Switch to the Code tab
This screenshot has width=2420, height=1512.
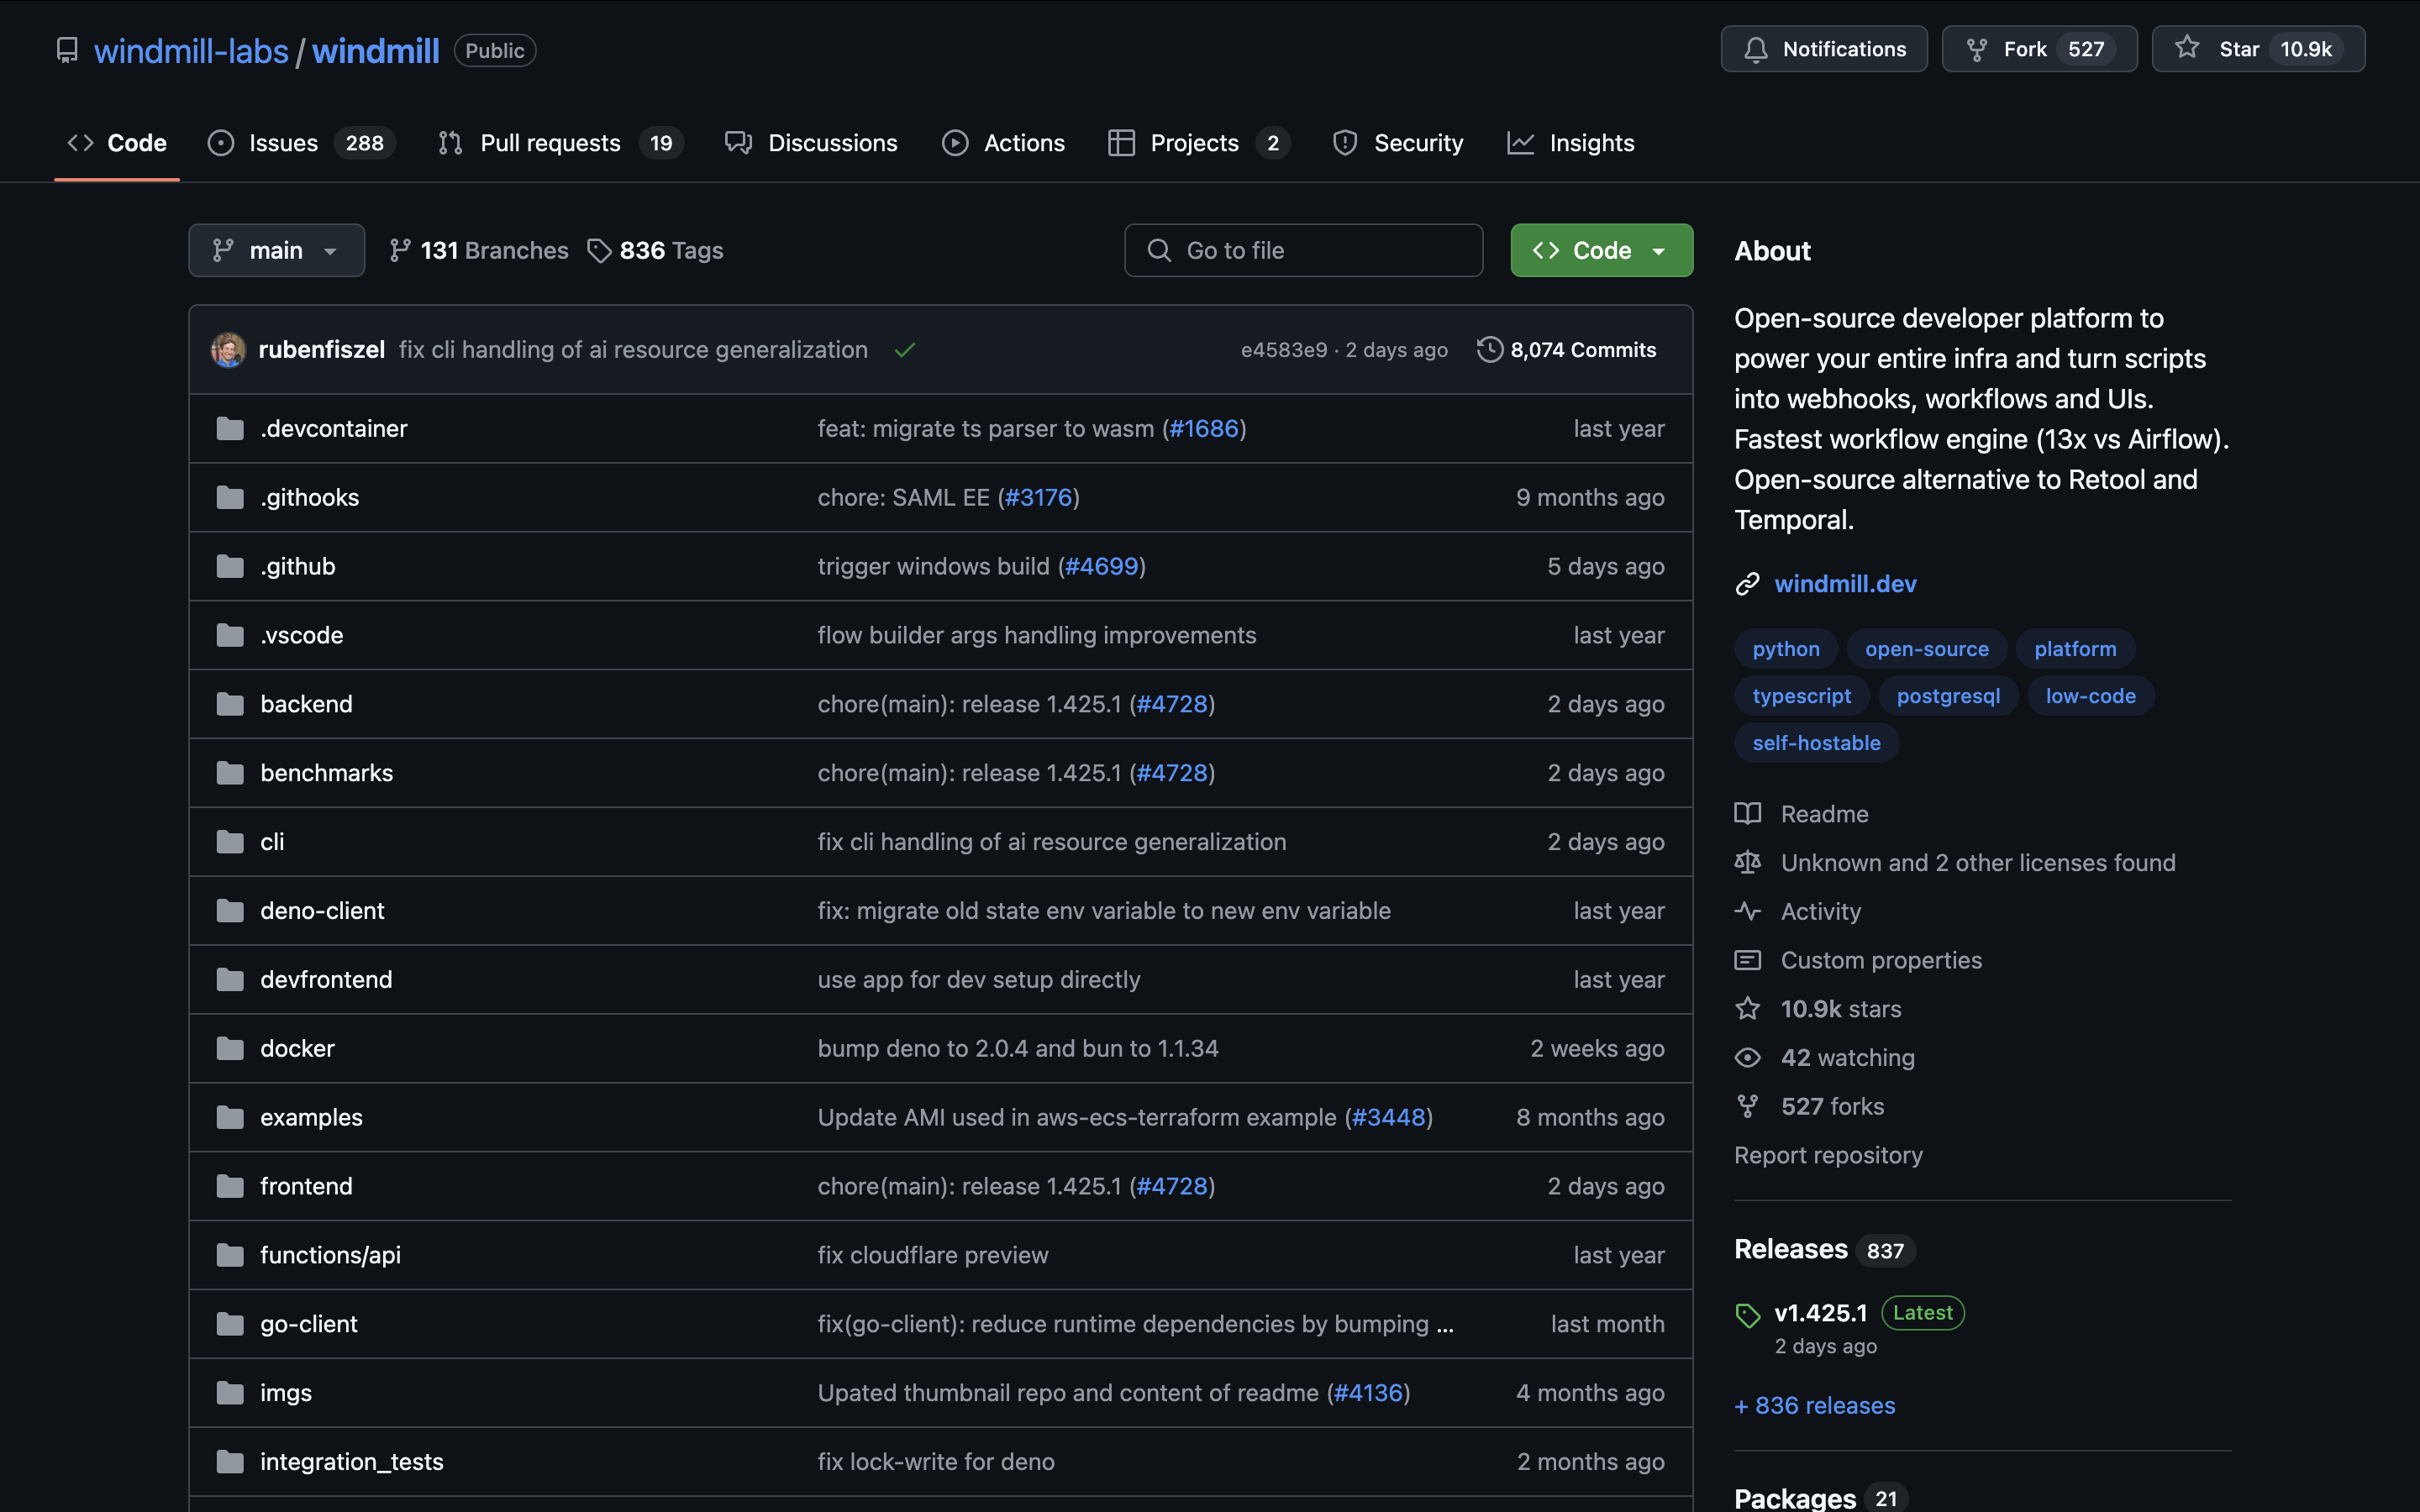click(117, 143)
